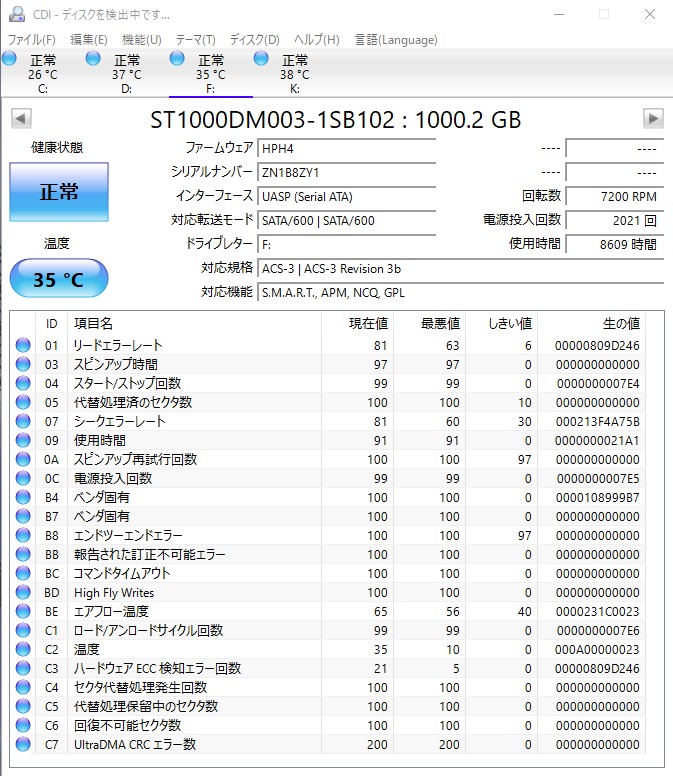Go to next disk with right arrow
Screen dimensions: 673x776
(x=653, y=118)
